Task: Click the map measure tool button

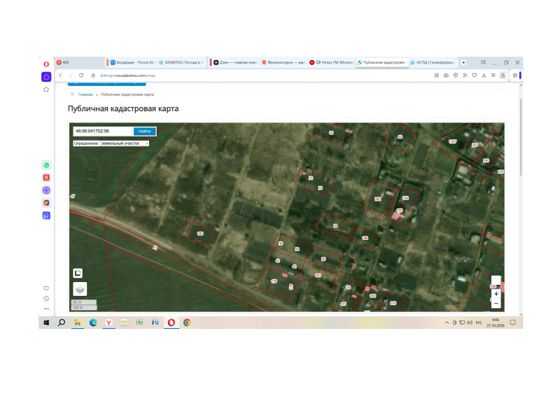Action: coord(78,273)
